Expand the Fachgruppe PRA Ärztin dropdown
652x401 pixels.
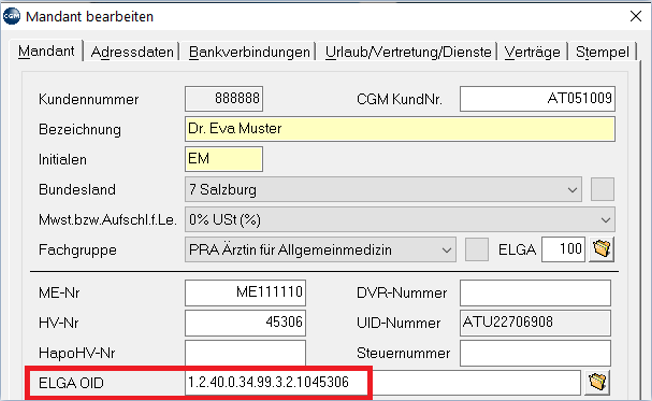tap(320, 250)
